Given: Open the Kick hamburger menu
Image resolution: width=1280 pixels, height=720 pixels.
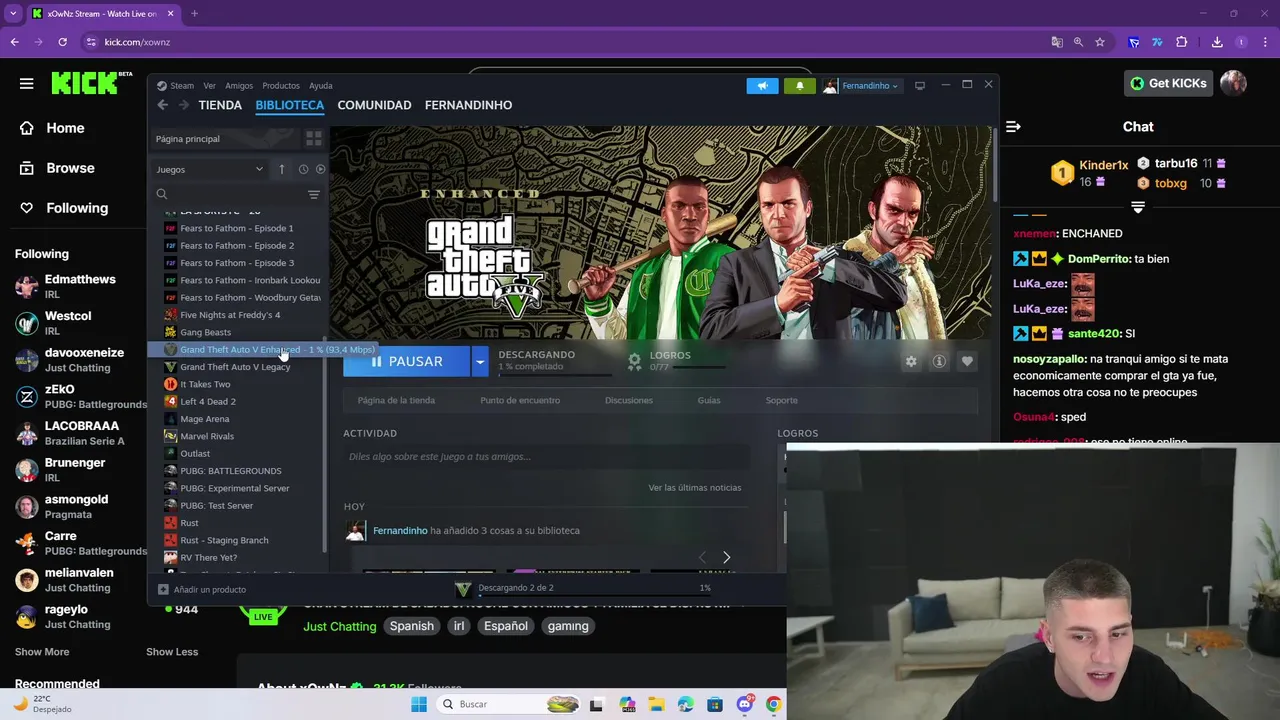Looking at the screenshot, I should (x=26, y=83).
